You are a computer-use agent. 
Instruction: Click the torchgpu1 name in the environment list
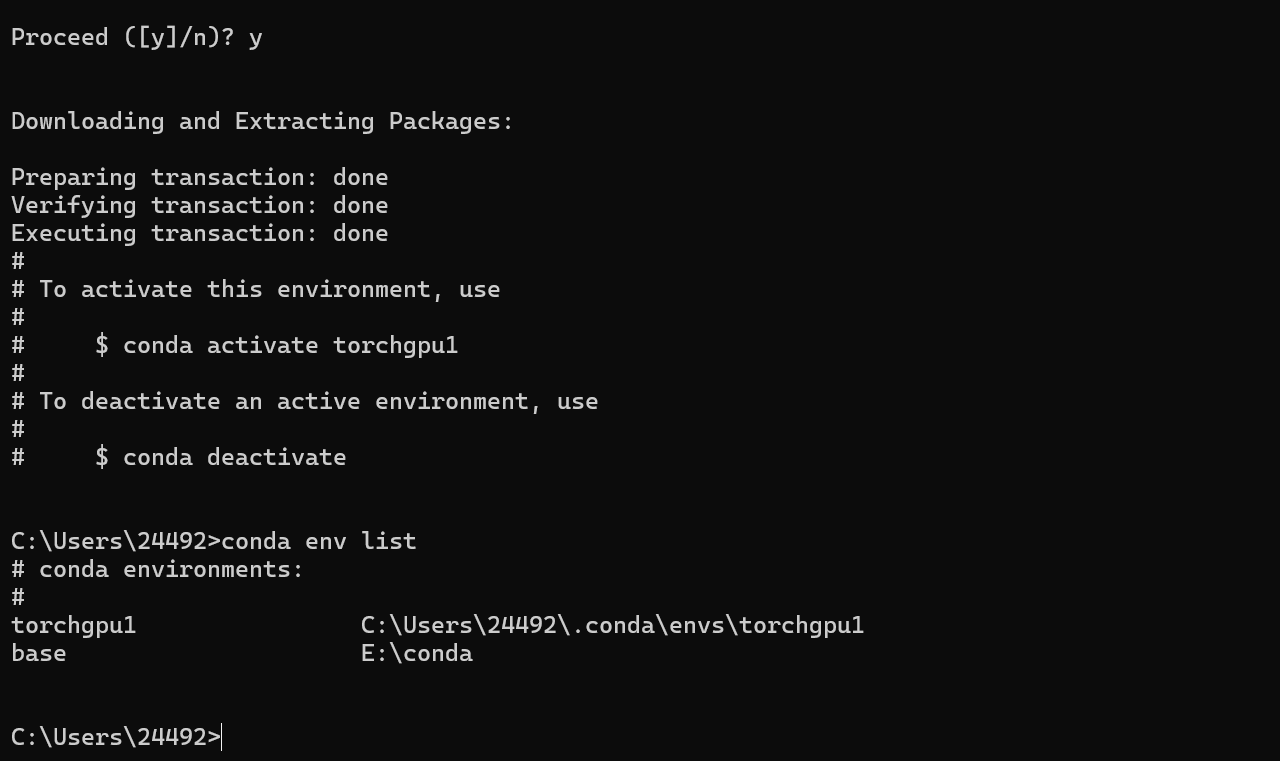pyautogui.click(x=73, y=625)
